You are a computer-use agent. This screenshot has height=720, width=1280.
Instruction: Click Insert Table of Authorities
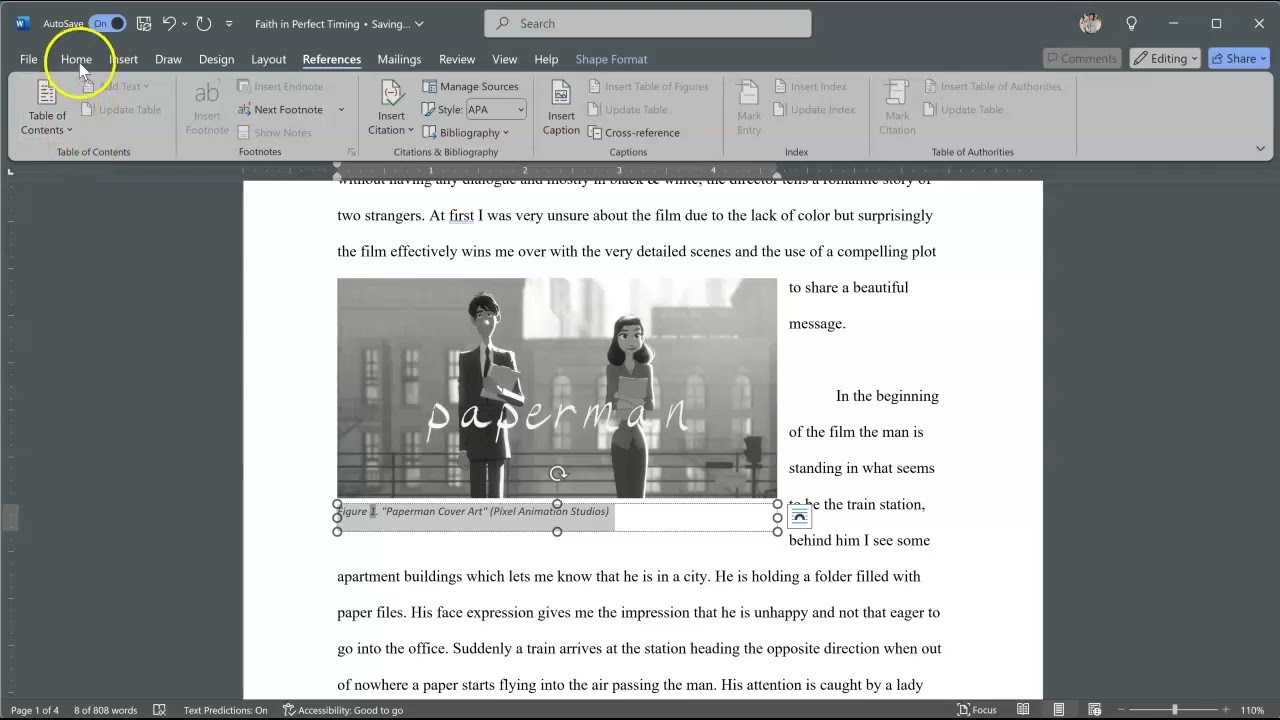[993, 86]
